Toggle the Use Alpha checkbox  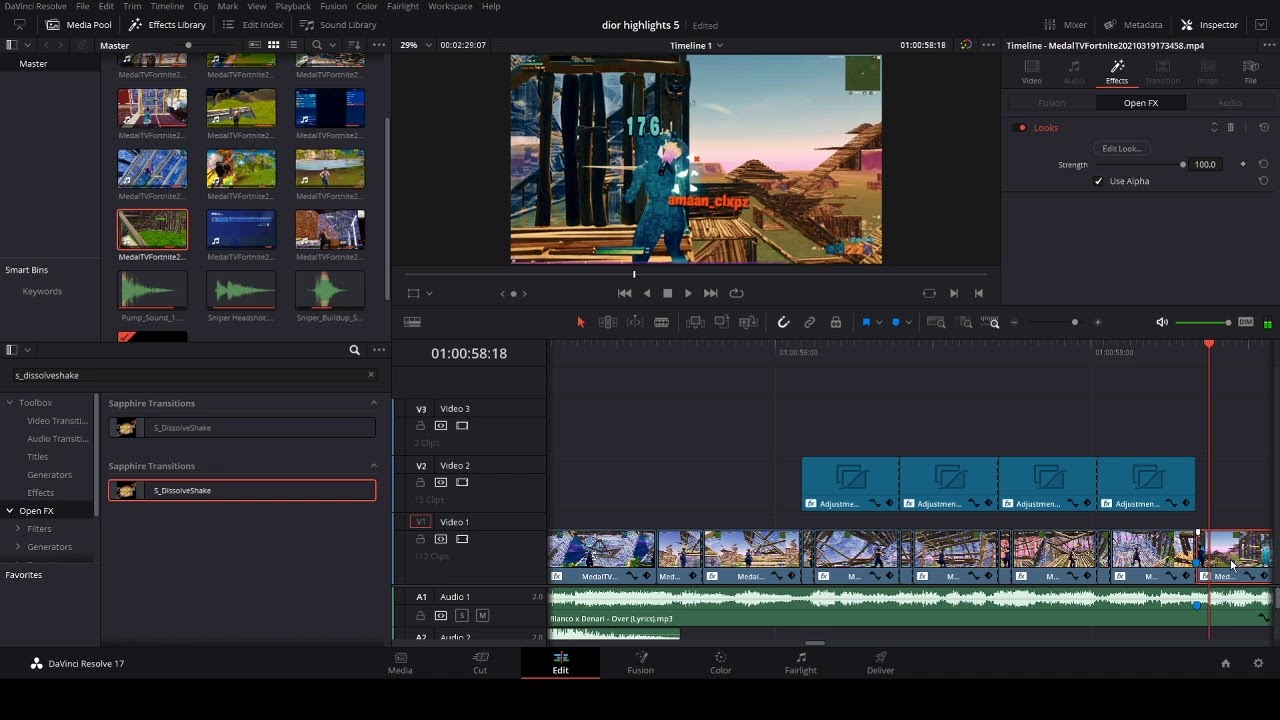[x=1099, y=181]
